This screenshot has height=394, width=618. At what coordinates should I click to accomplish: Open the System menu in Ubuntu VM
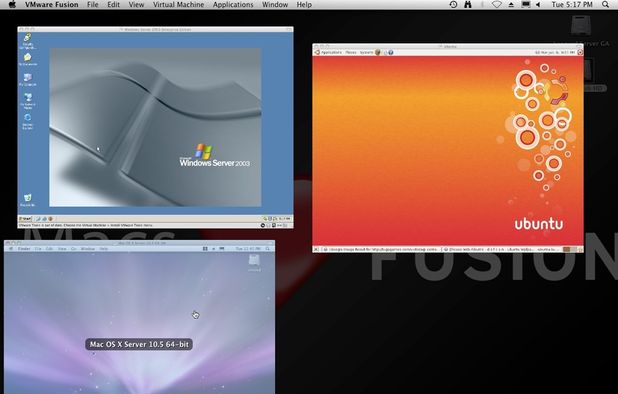click(366, 52)
